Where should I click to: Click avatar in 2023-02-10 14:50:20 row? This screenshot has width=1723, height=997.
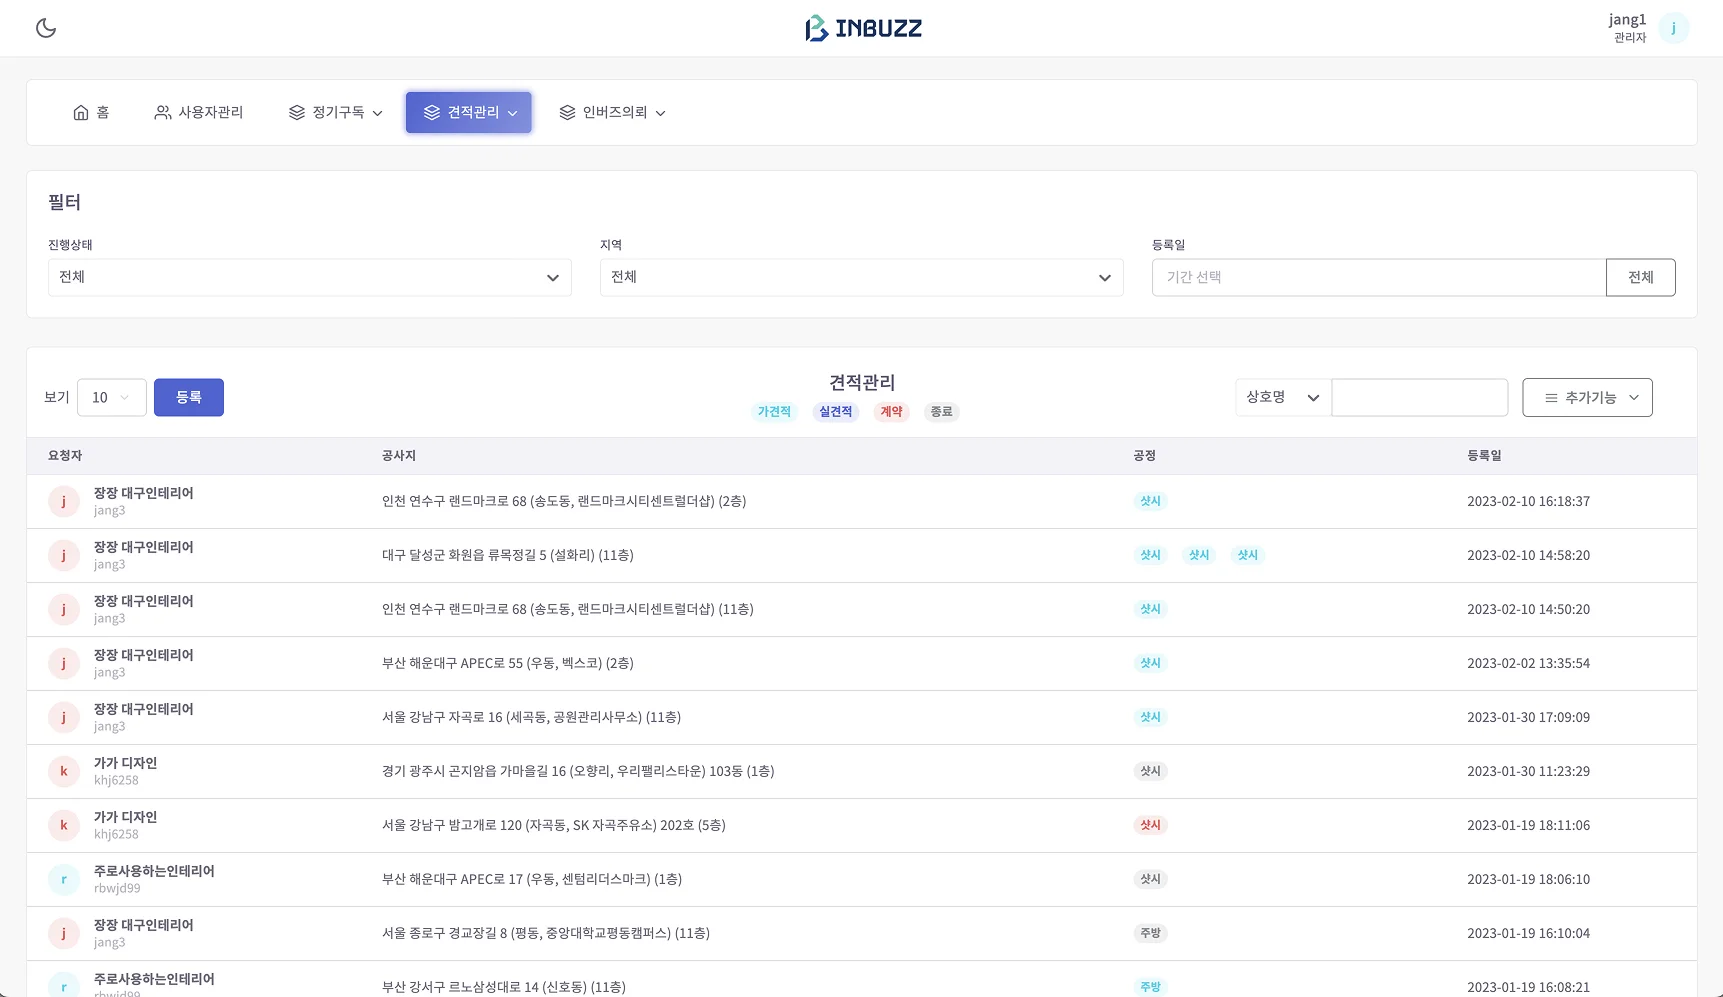pos(64,609)
